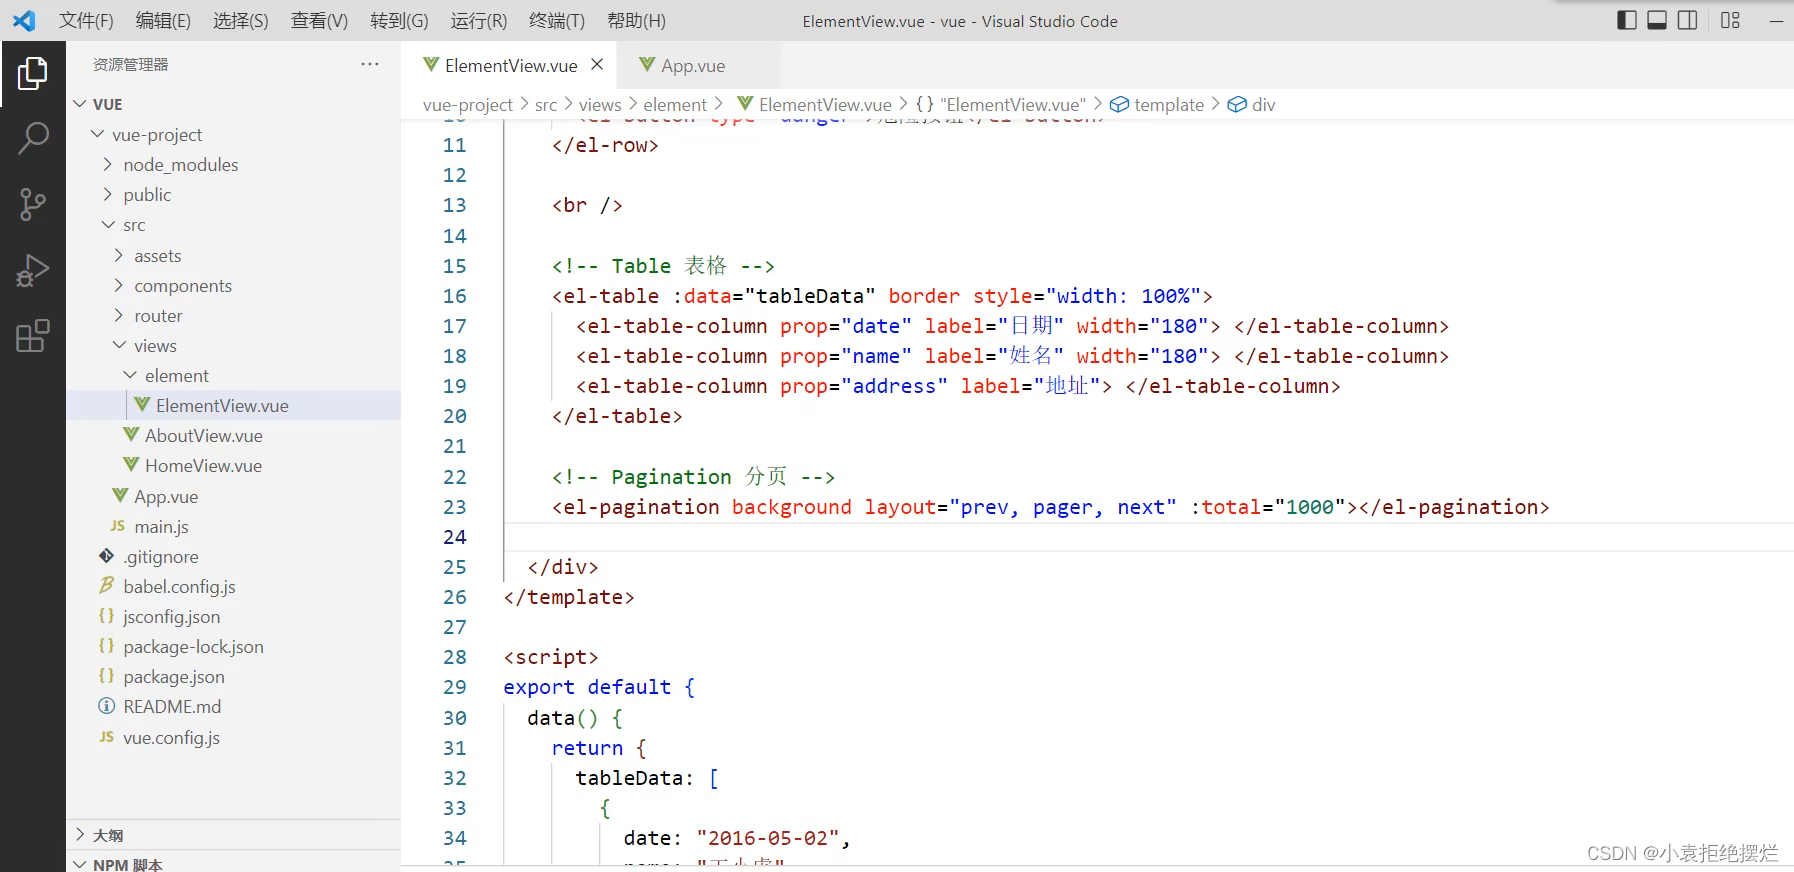
Task: Expand the 大纲 outline section
Action: pos(81,834)
